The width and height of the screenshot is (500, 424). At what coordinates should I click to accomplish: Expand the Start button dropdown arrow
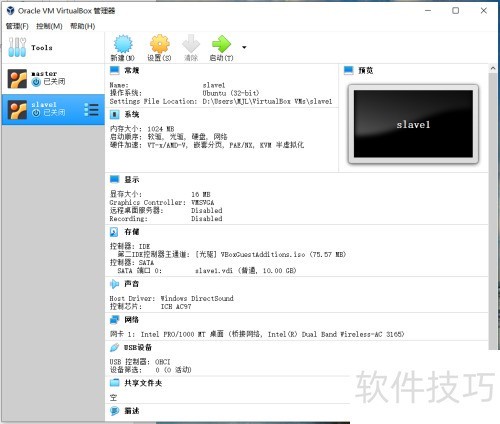(x=244, y=47)
